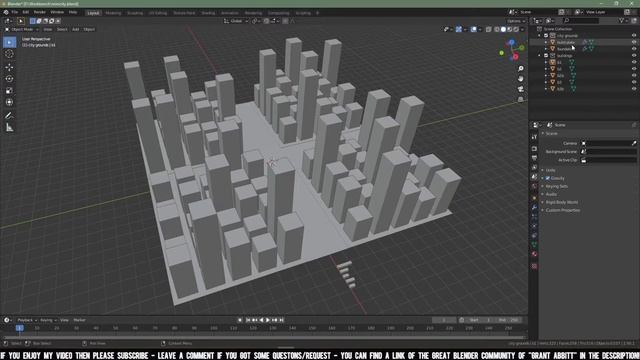The height and width of the screenshot is (360, 640).
Task: Open the Options dropdown in viewport header
Action: point(516,21)
